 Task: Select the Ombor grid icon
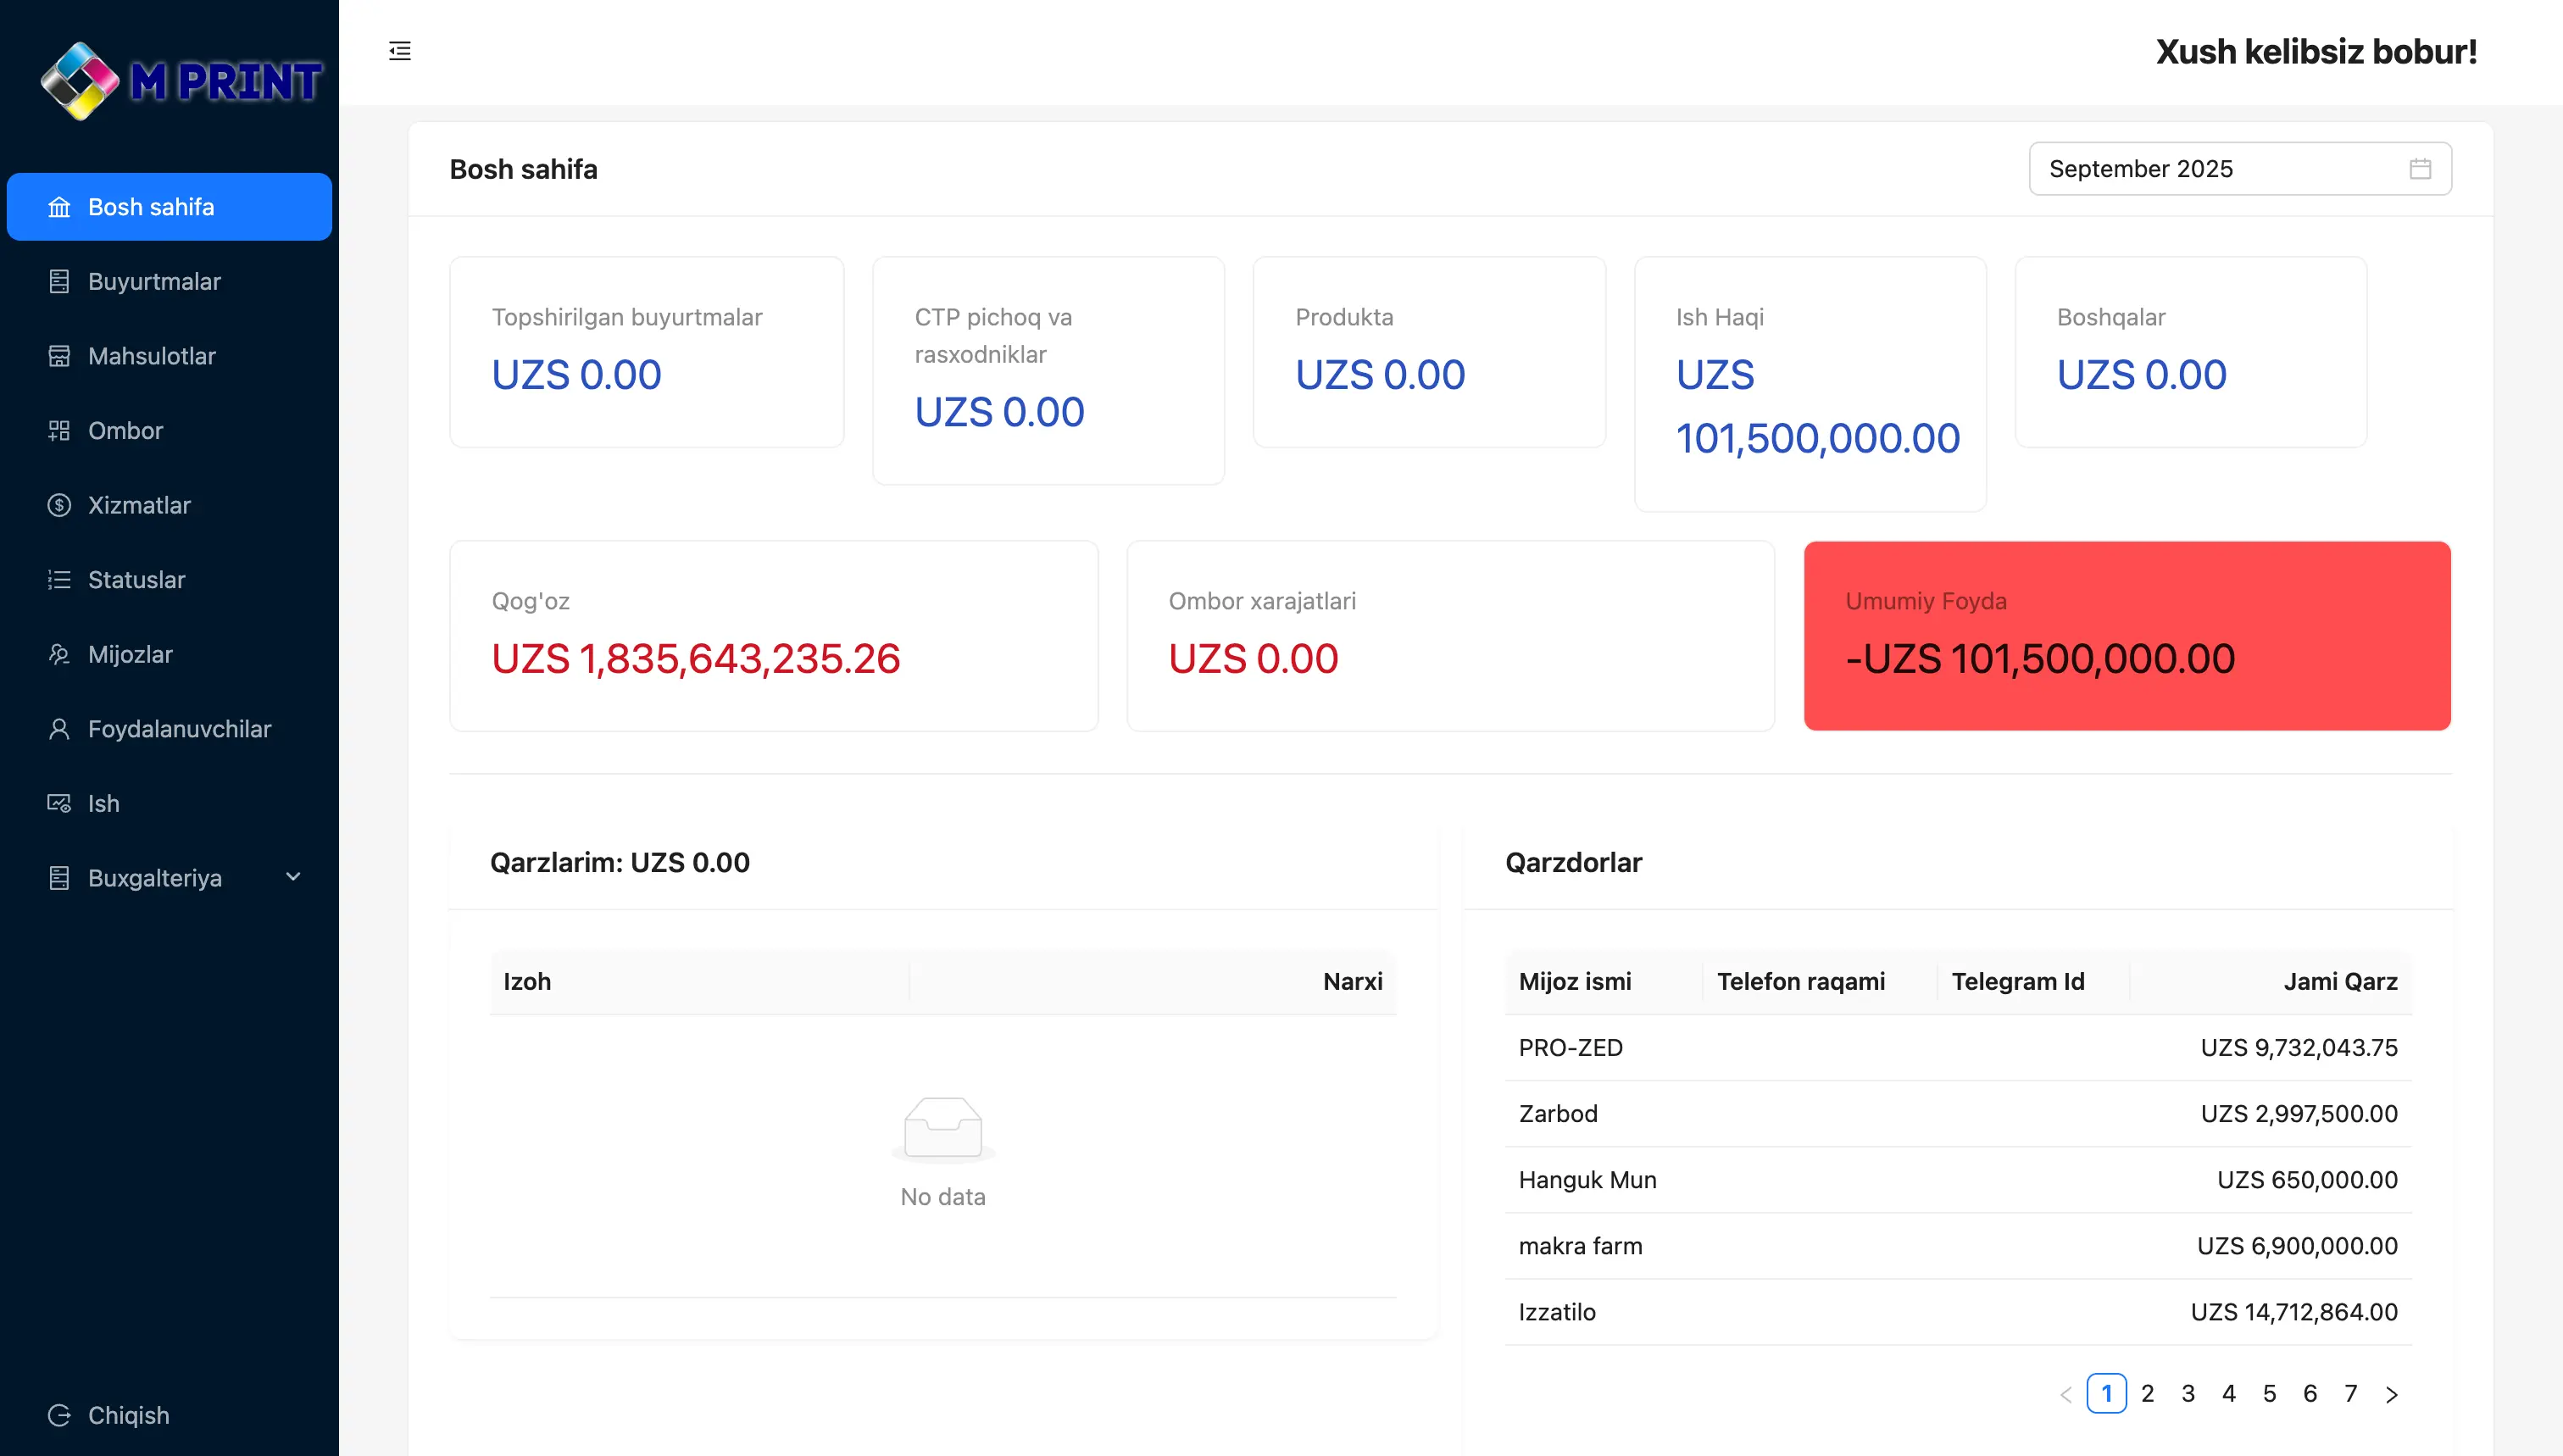coord(59,430)
